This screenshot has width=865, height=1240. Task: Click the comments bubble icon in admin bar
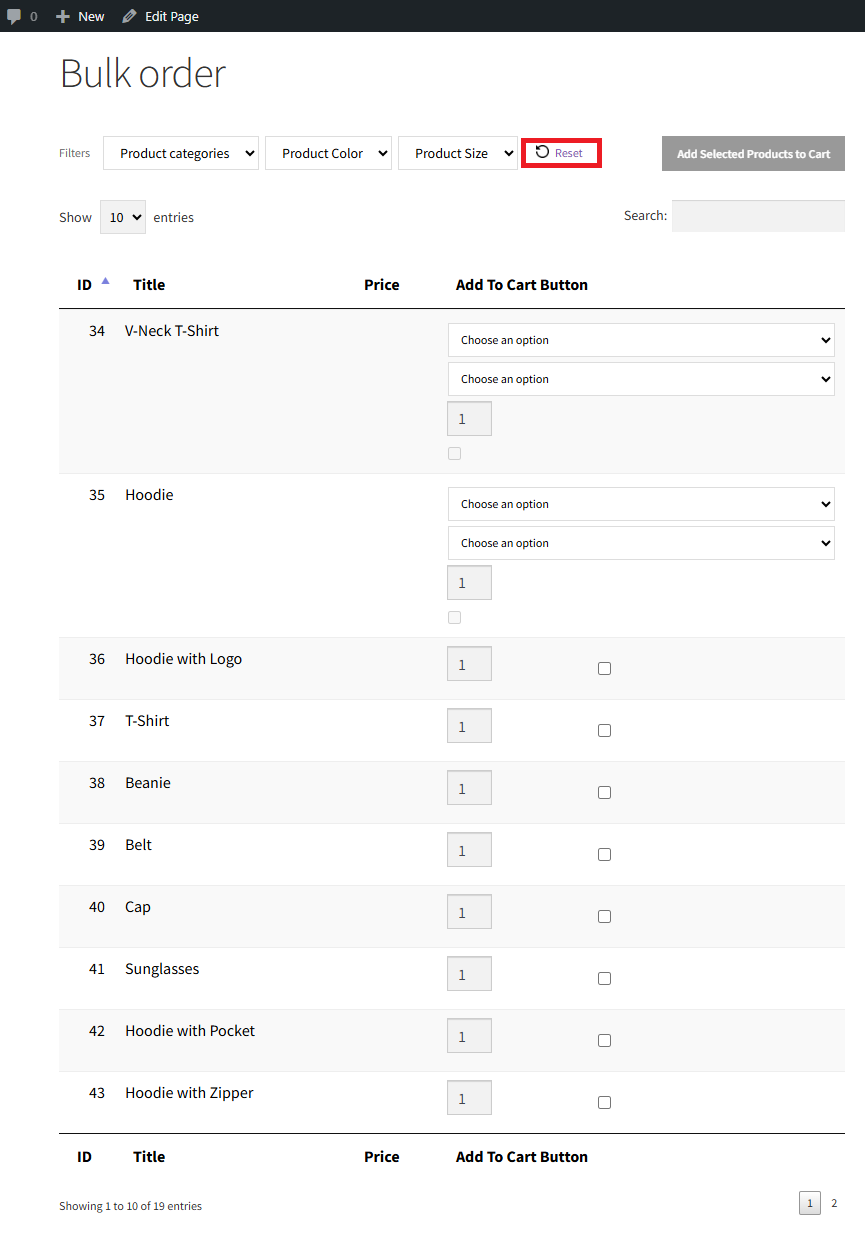pyautogui.click(x=14, y=16)
